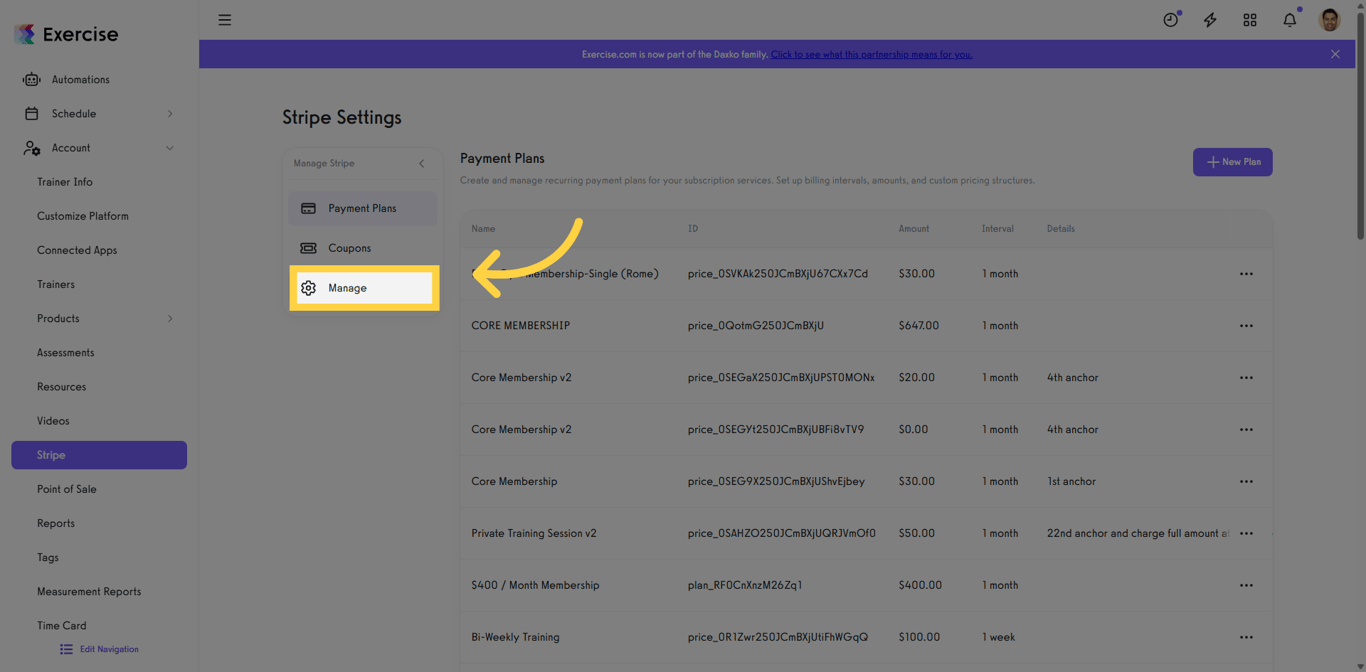Click the profile avatar photo
The image size is (1366, 672).
[1329, 19]
